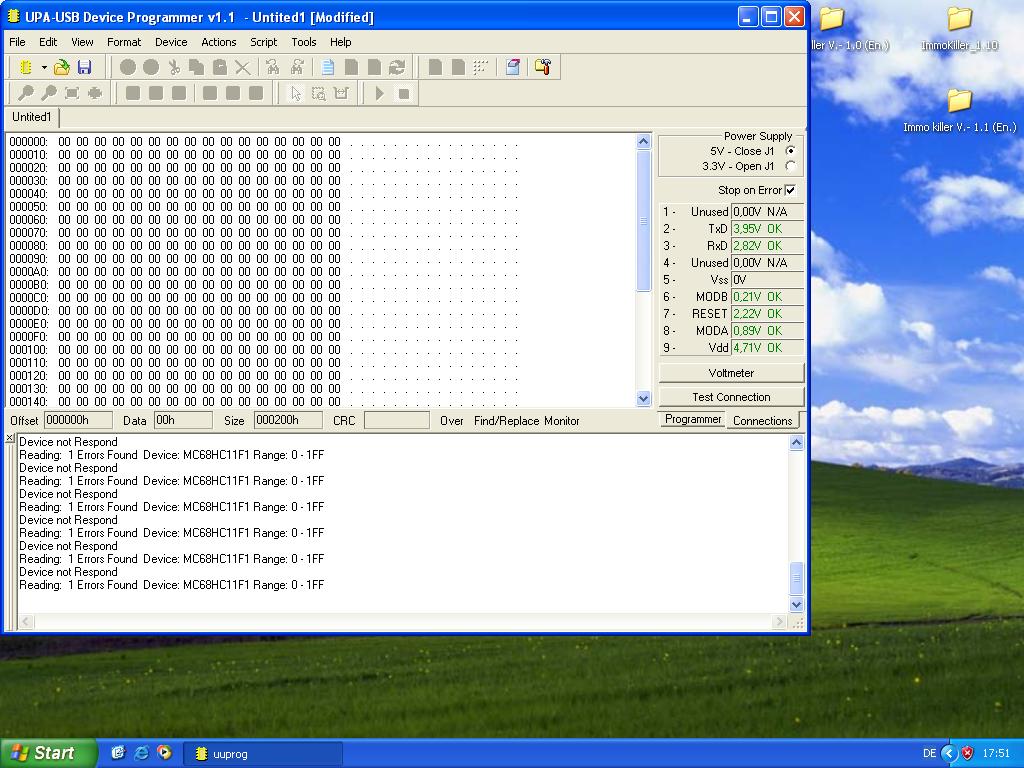
Task: Click the Internet Explorer quick launch icon
Action: click(x=141, y=753)
